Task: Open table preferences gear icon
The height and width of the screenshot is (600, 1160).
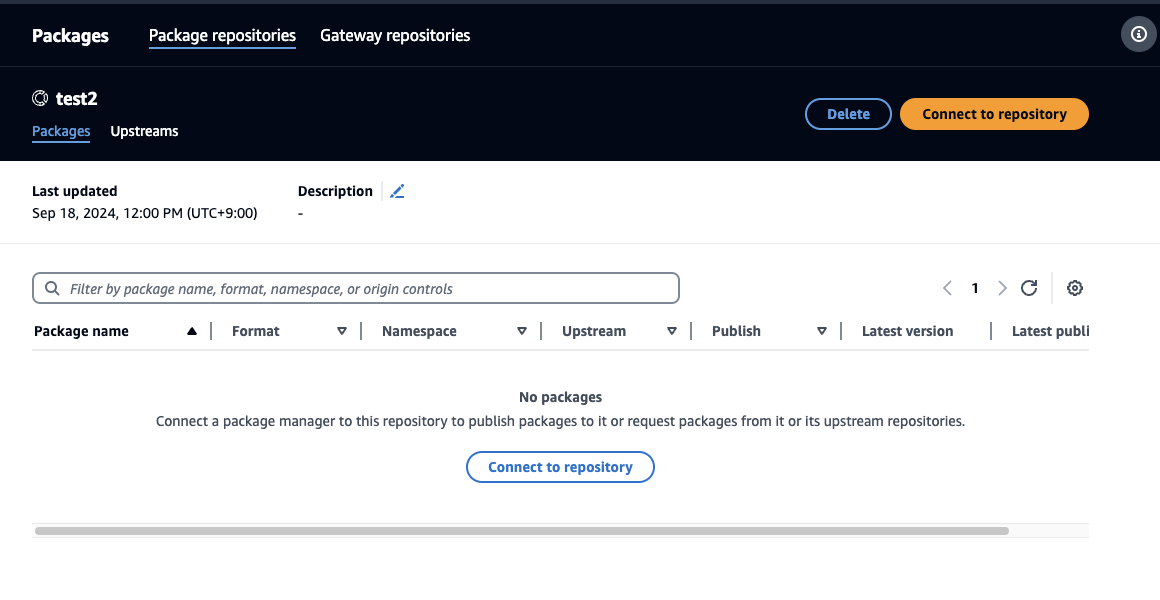Action: pyautogui.click(x=1075, y=288)
